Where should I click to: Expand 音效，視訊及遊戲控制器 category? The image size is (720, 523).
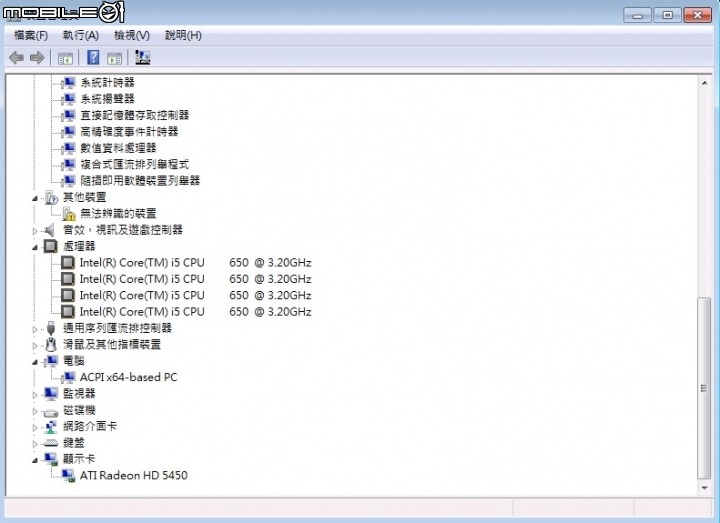(35, 231)
